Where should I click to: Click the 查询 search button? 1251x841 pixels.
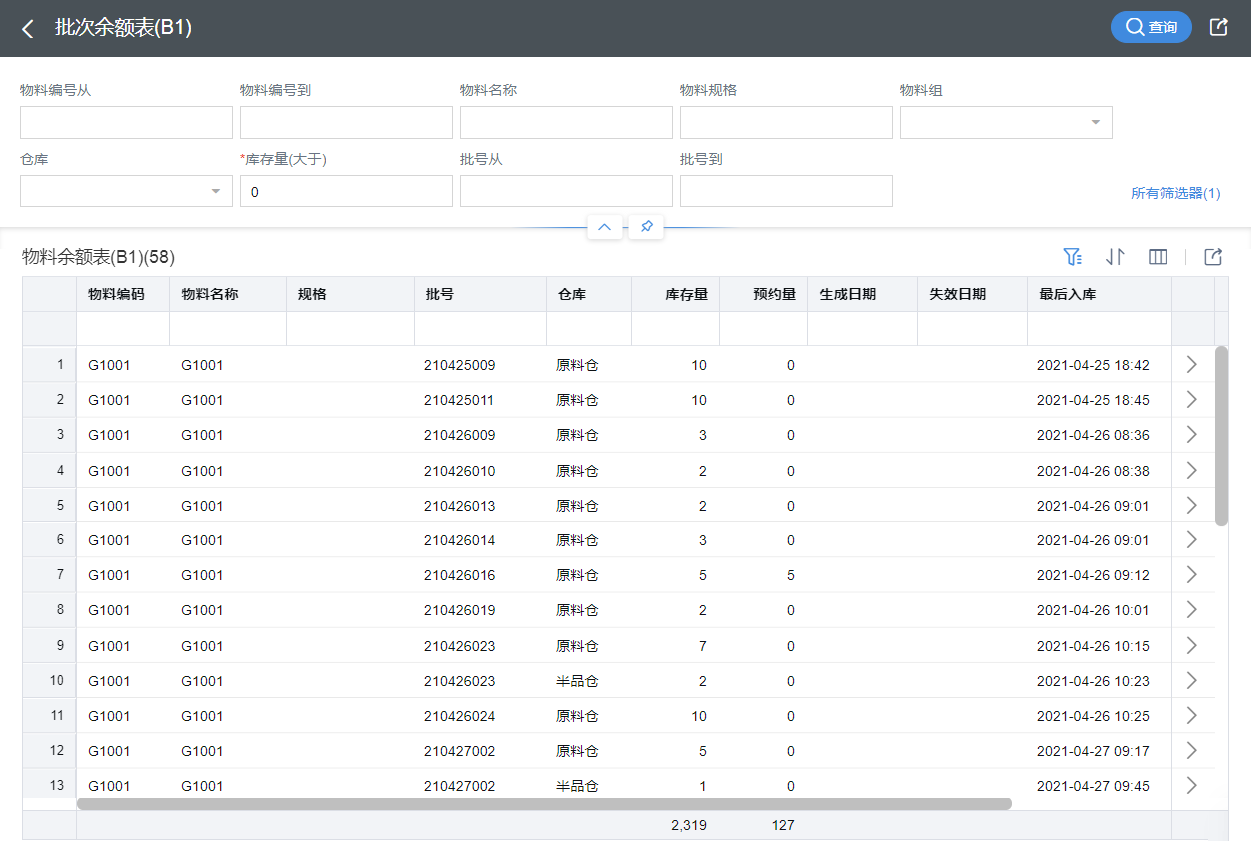1151,27
